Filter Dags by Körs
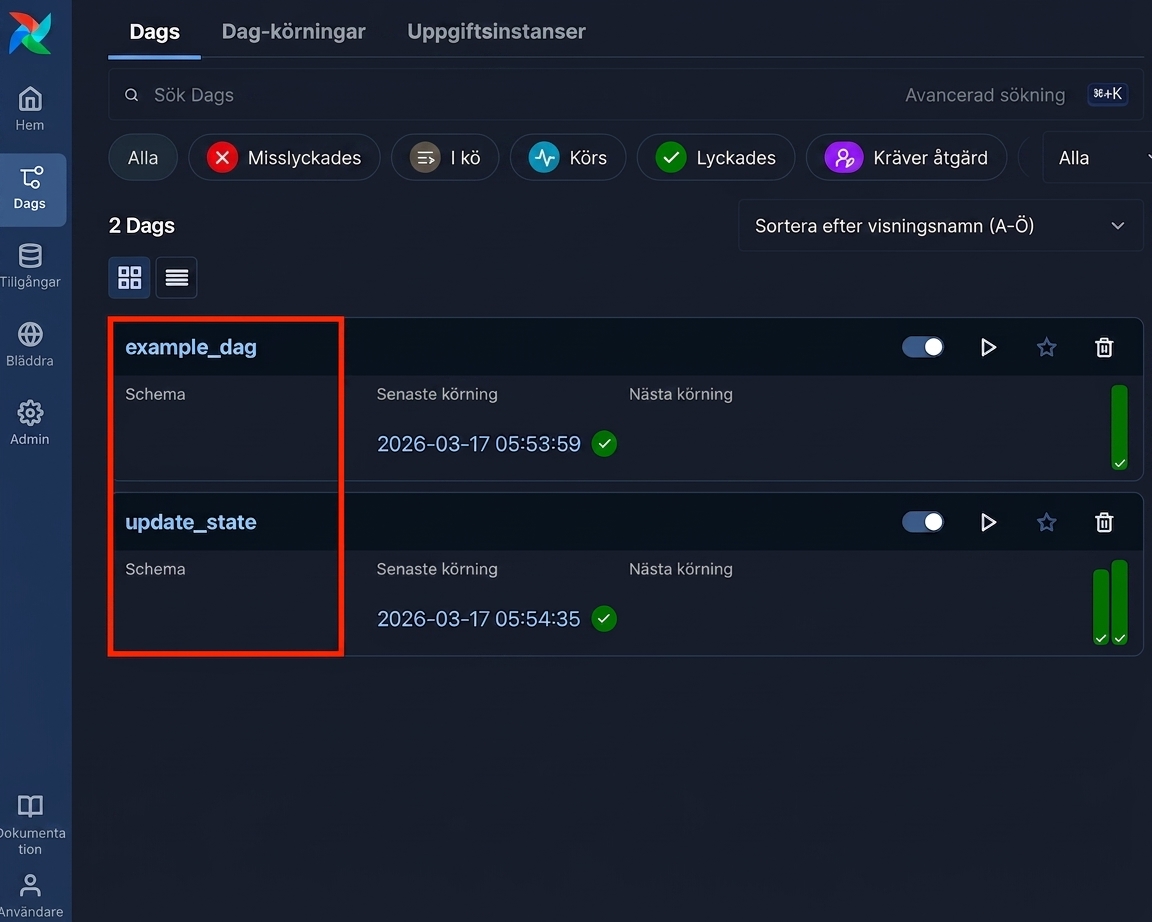 (x=568, y=157)
